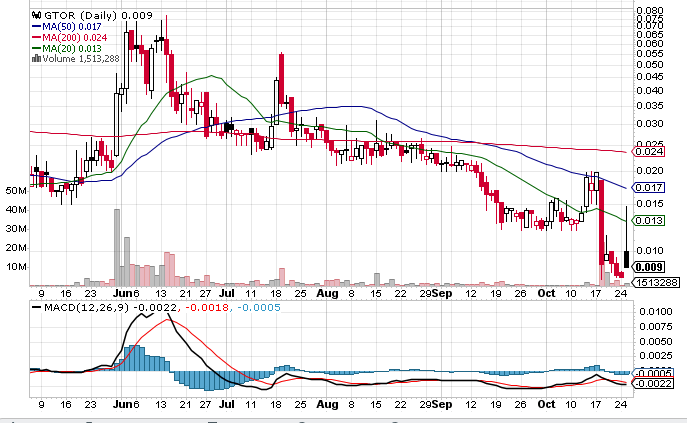Screen dimensions: 687x423
Task: Click the 50M volume axis label
Action: coord(16,191)
